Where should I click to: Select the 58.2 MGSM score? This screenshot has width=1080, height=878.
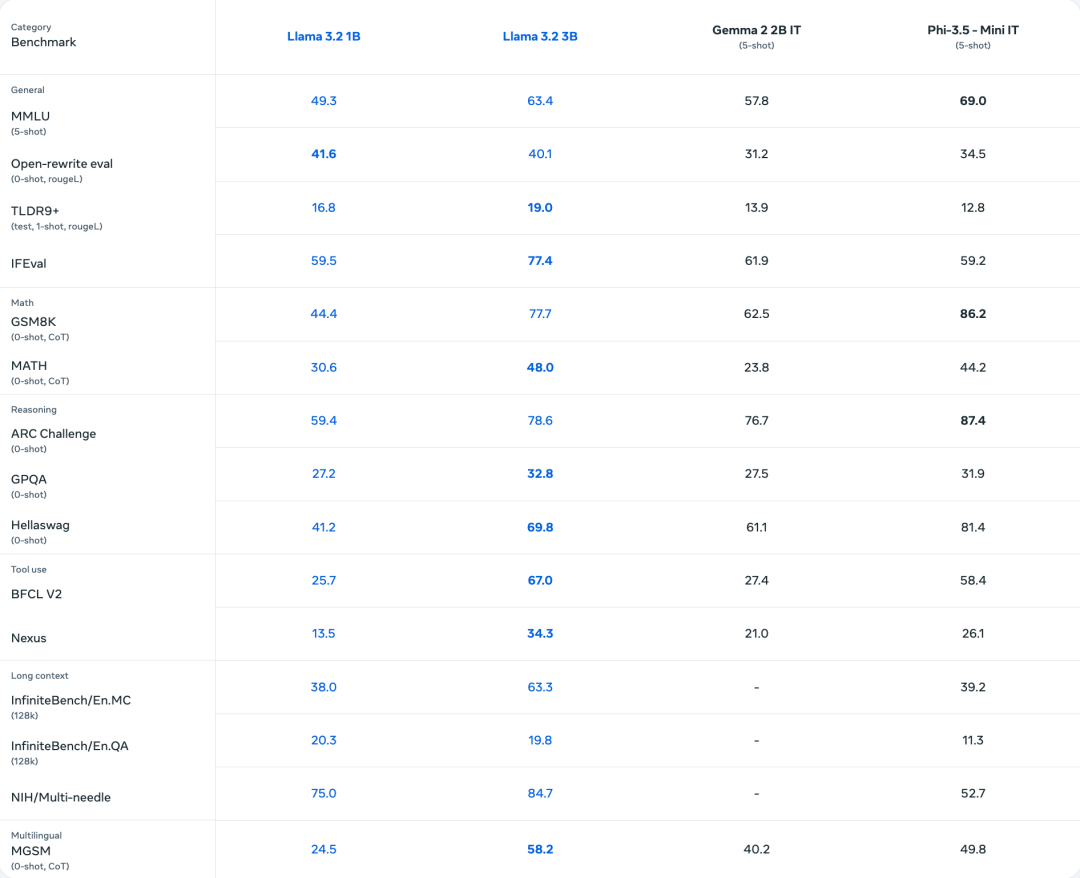tap(540, 849)
